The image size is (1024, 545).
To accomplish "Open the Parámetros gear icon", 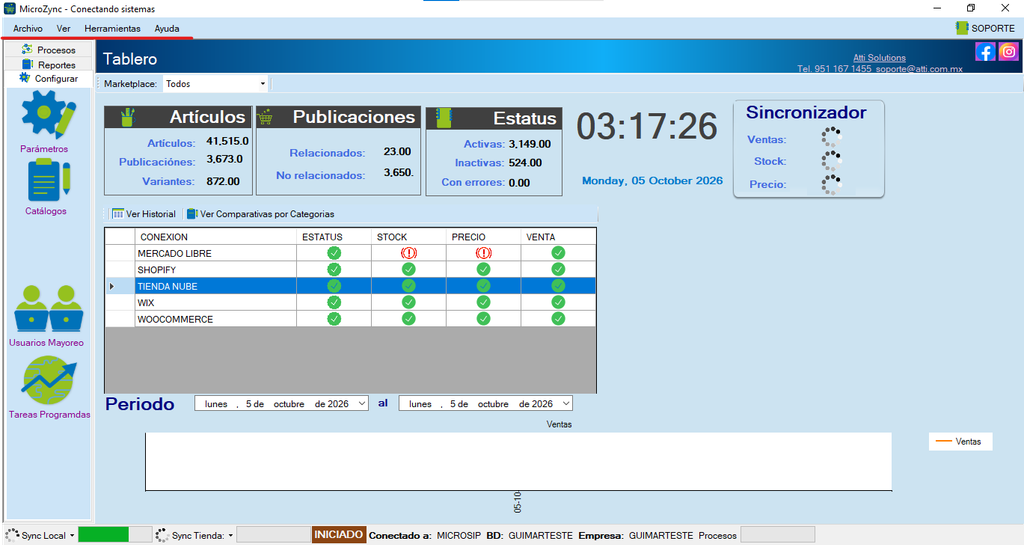I will coord(48,115).
